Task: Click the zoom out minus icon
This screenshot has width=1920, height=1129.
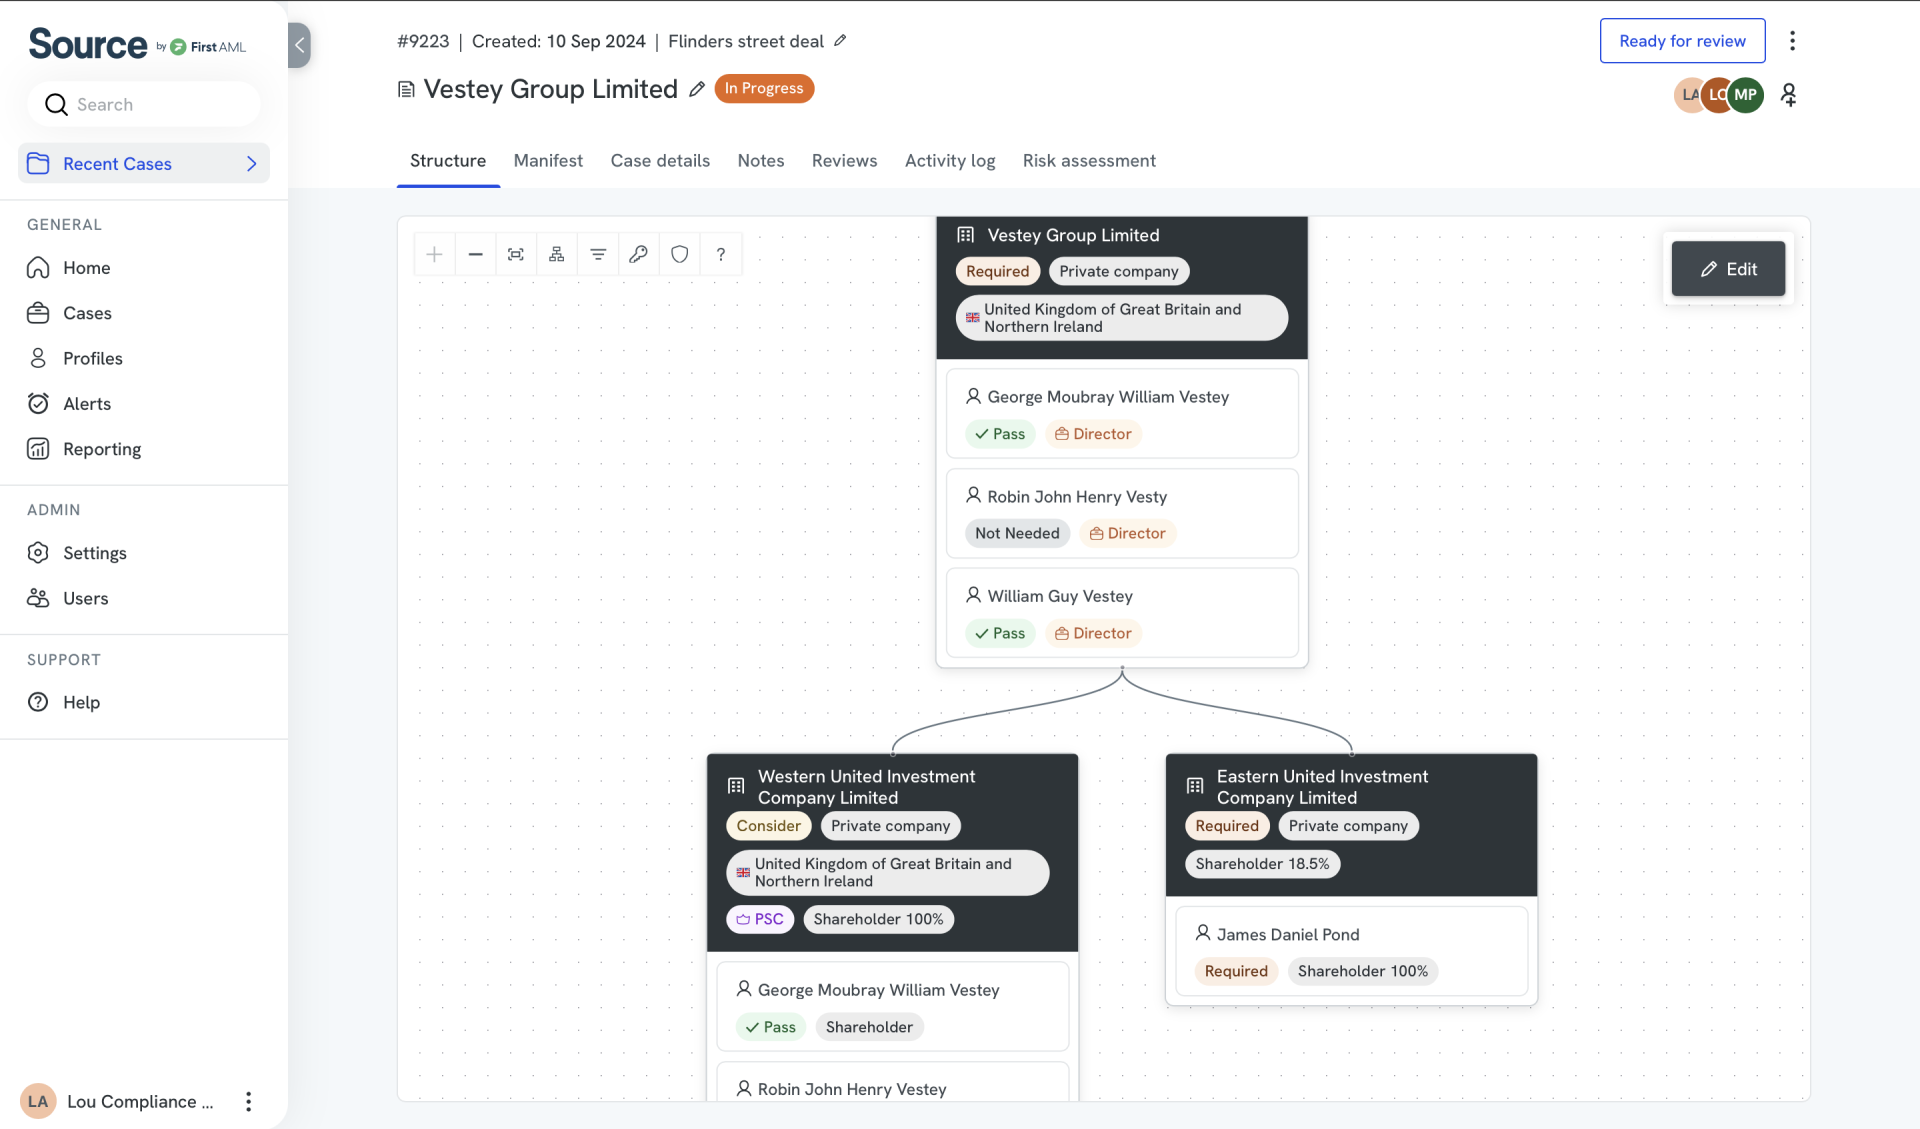Action: (x=475, y=254)
